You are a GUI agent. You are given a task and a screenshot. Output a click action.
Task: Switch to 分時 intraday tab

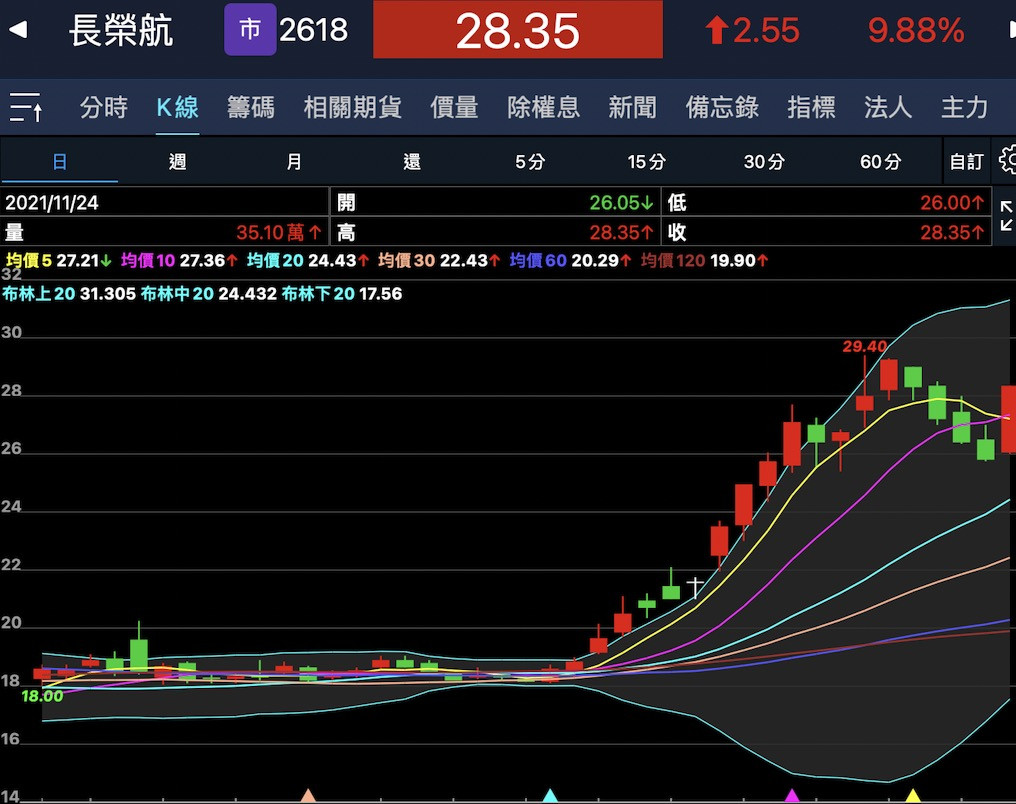pos(104,108)
